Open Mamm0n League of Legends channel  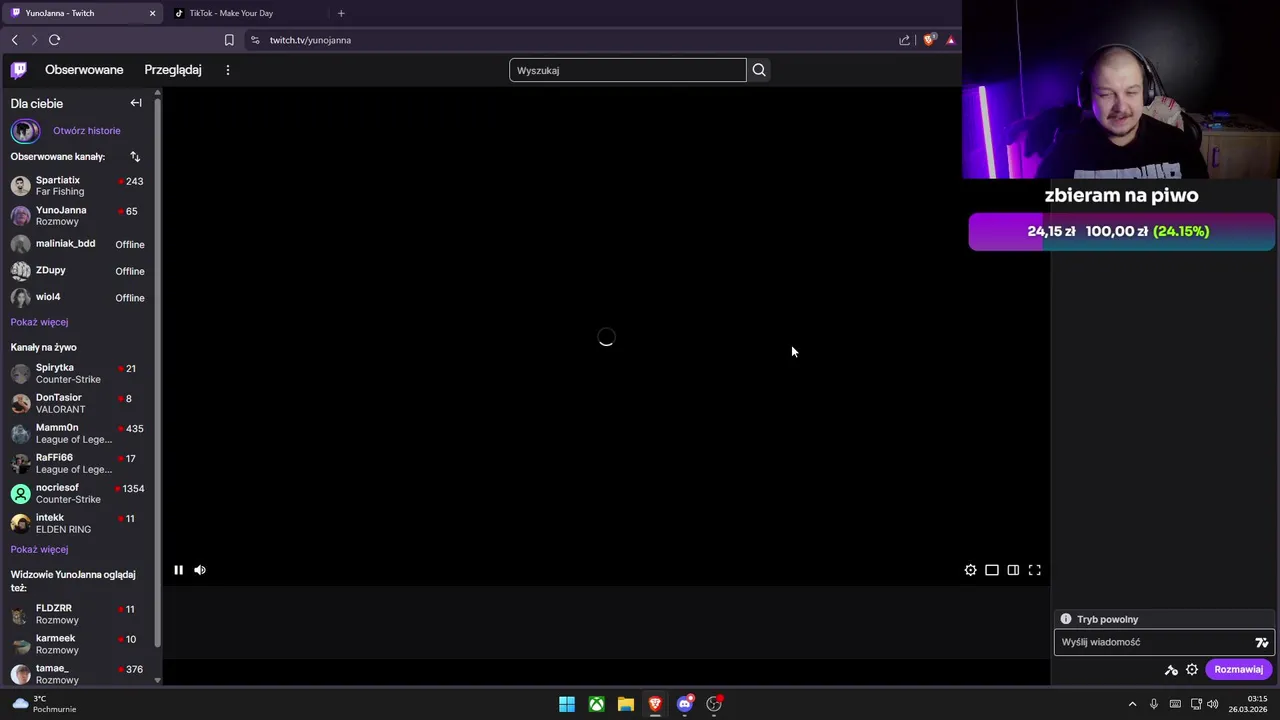click(78, 433)
